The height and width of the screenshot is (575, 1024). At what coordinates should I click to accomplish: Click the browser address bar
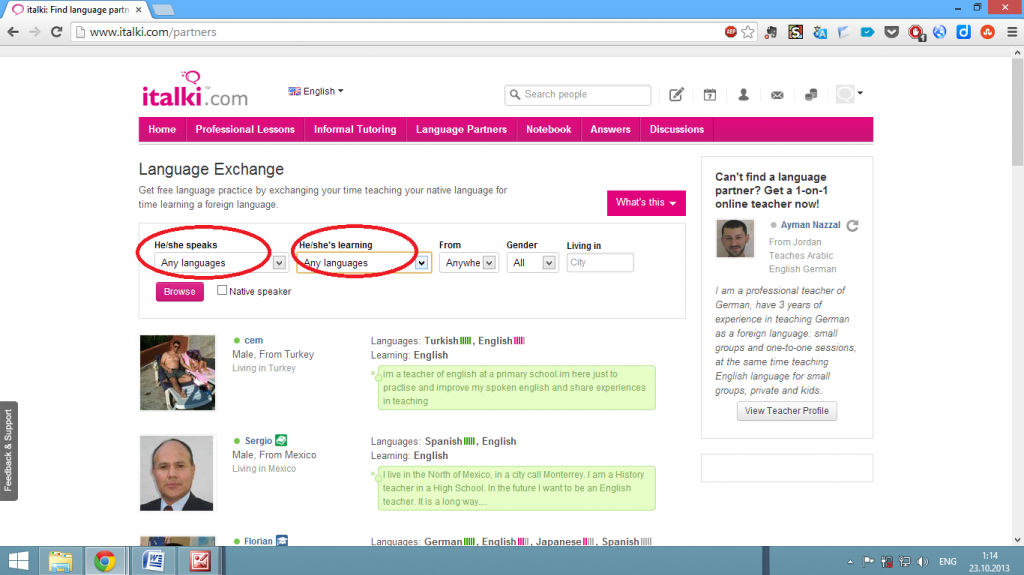(398, 31)
